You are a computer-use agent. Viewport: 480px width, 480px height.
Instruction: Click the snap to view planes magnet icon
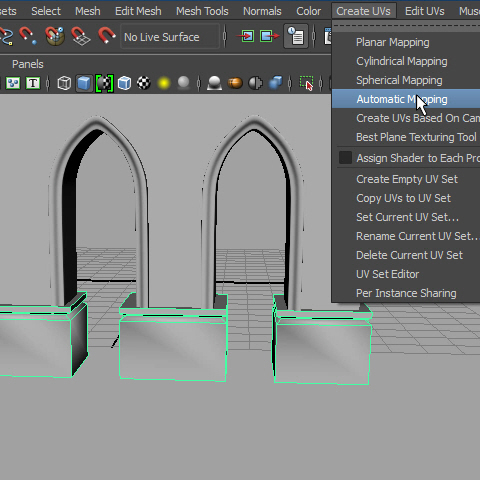click(80, 36)
